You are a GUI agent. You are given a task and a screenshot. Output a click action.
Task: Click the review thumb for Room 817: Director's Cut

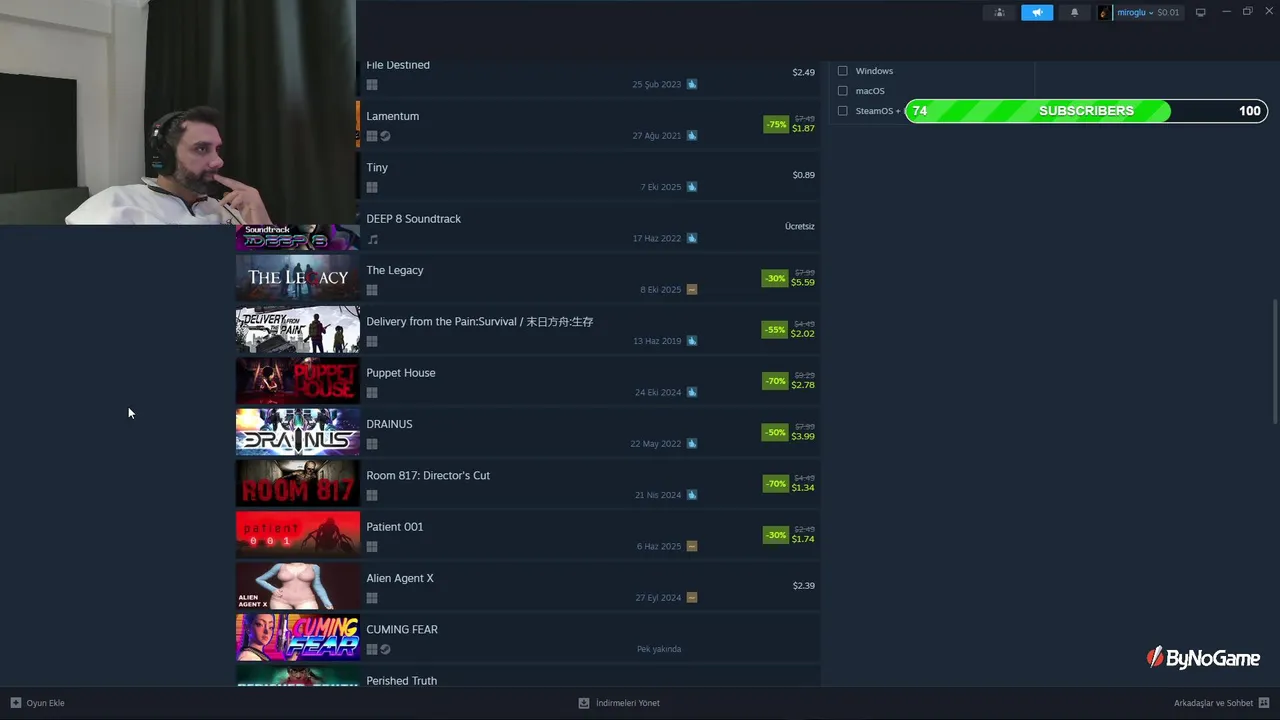[692, 495]
